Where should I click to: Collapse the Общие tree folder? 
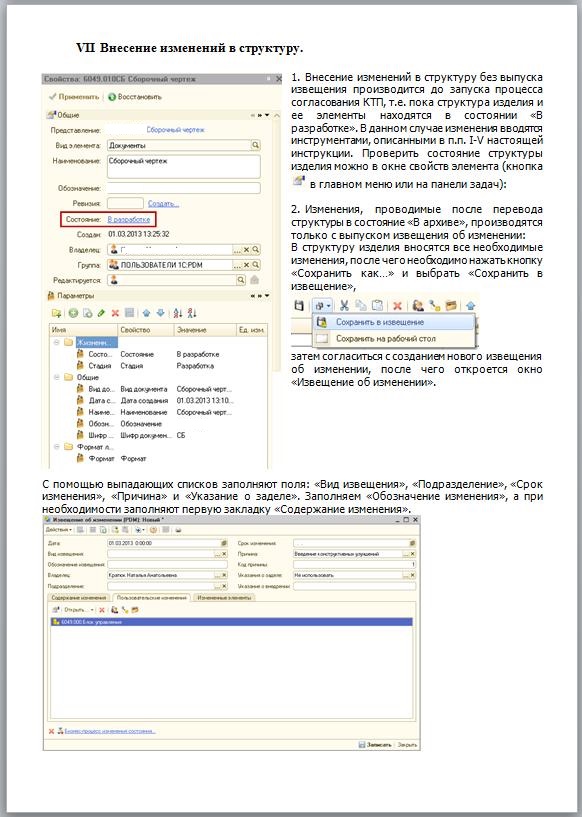tap(56, 377)
